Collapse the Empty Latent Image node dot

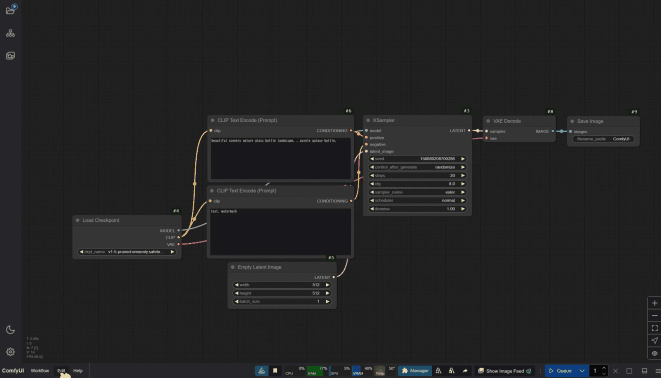(233, 267)
